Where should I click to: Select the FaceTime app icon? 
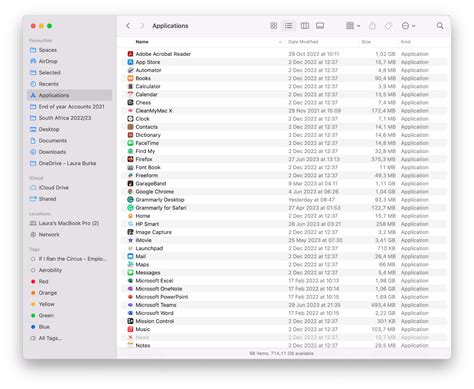tap(130, 143)
